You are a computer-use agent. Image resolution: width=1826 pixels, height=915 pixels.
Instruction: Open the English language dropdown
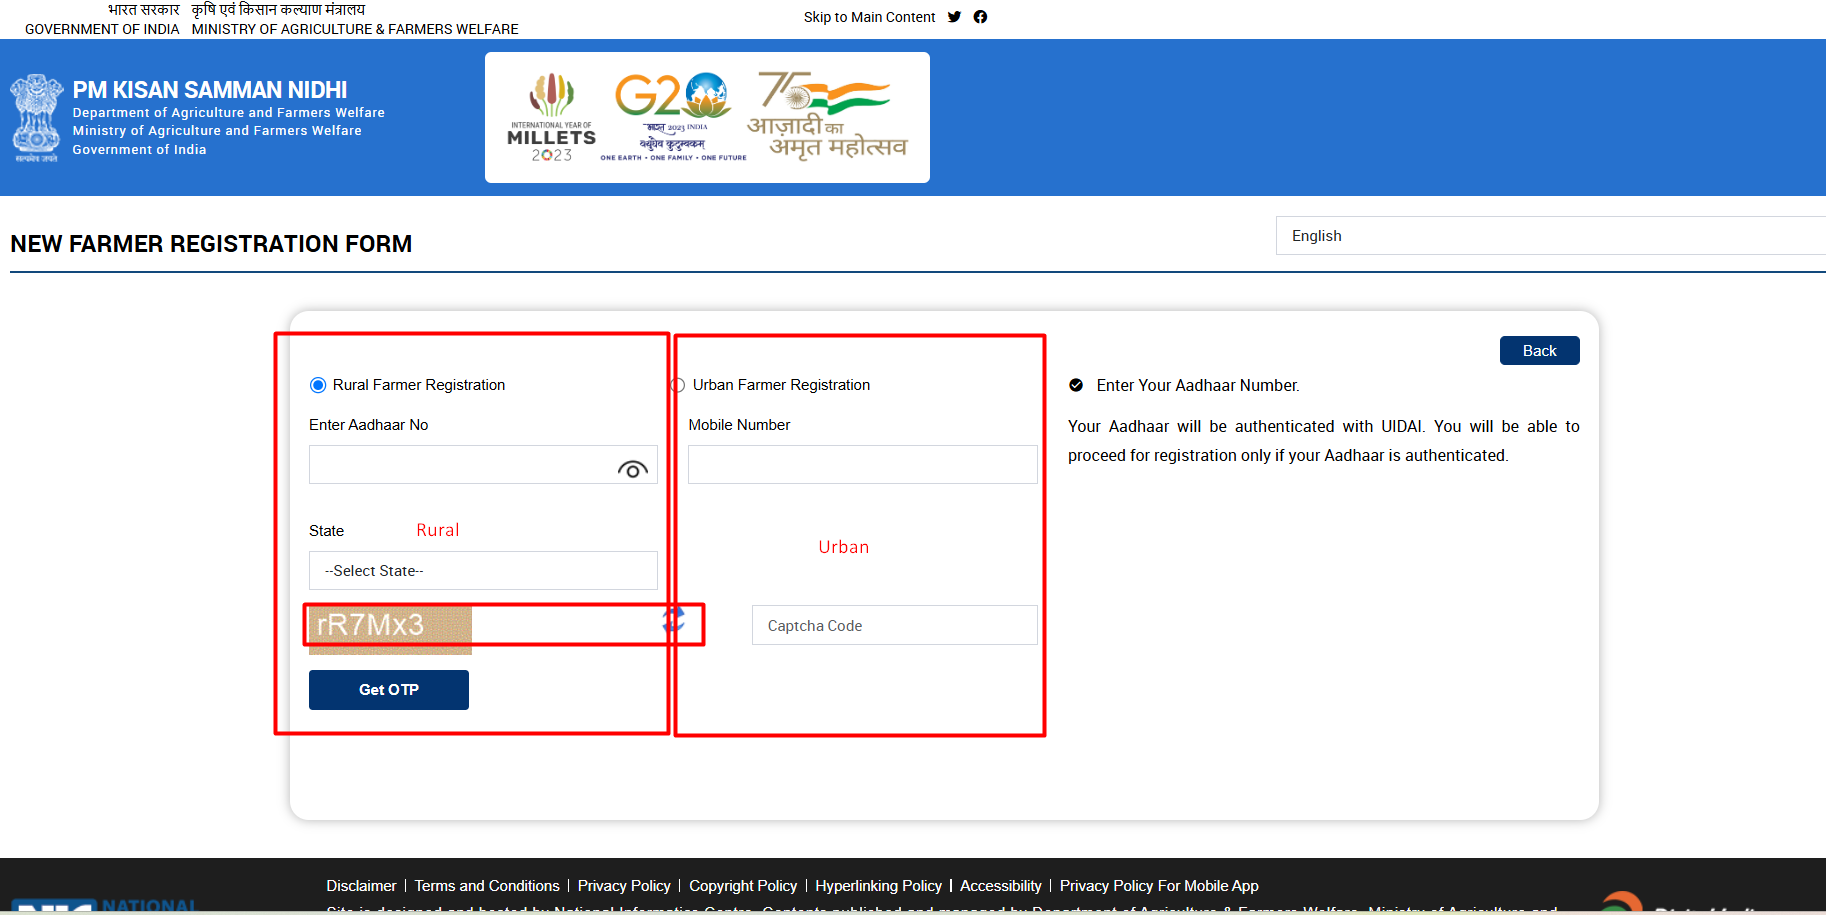point(1550,236)
